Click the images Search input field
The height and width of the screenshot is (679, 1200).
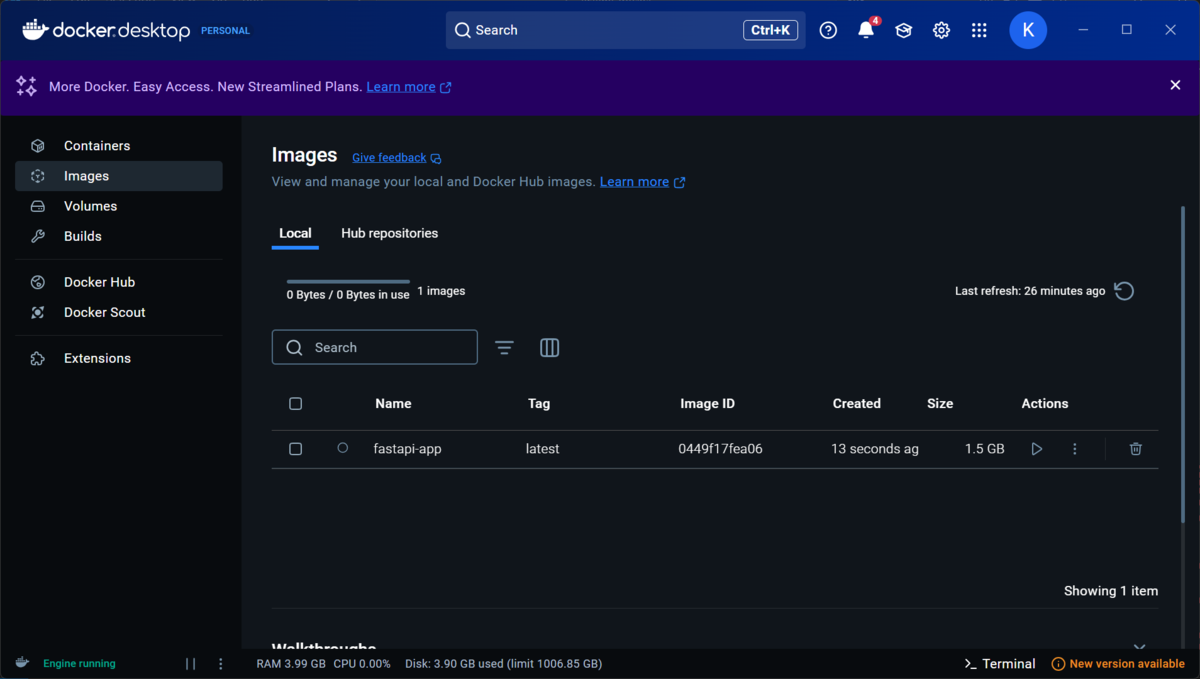(x=375, y=347)
